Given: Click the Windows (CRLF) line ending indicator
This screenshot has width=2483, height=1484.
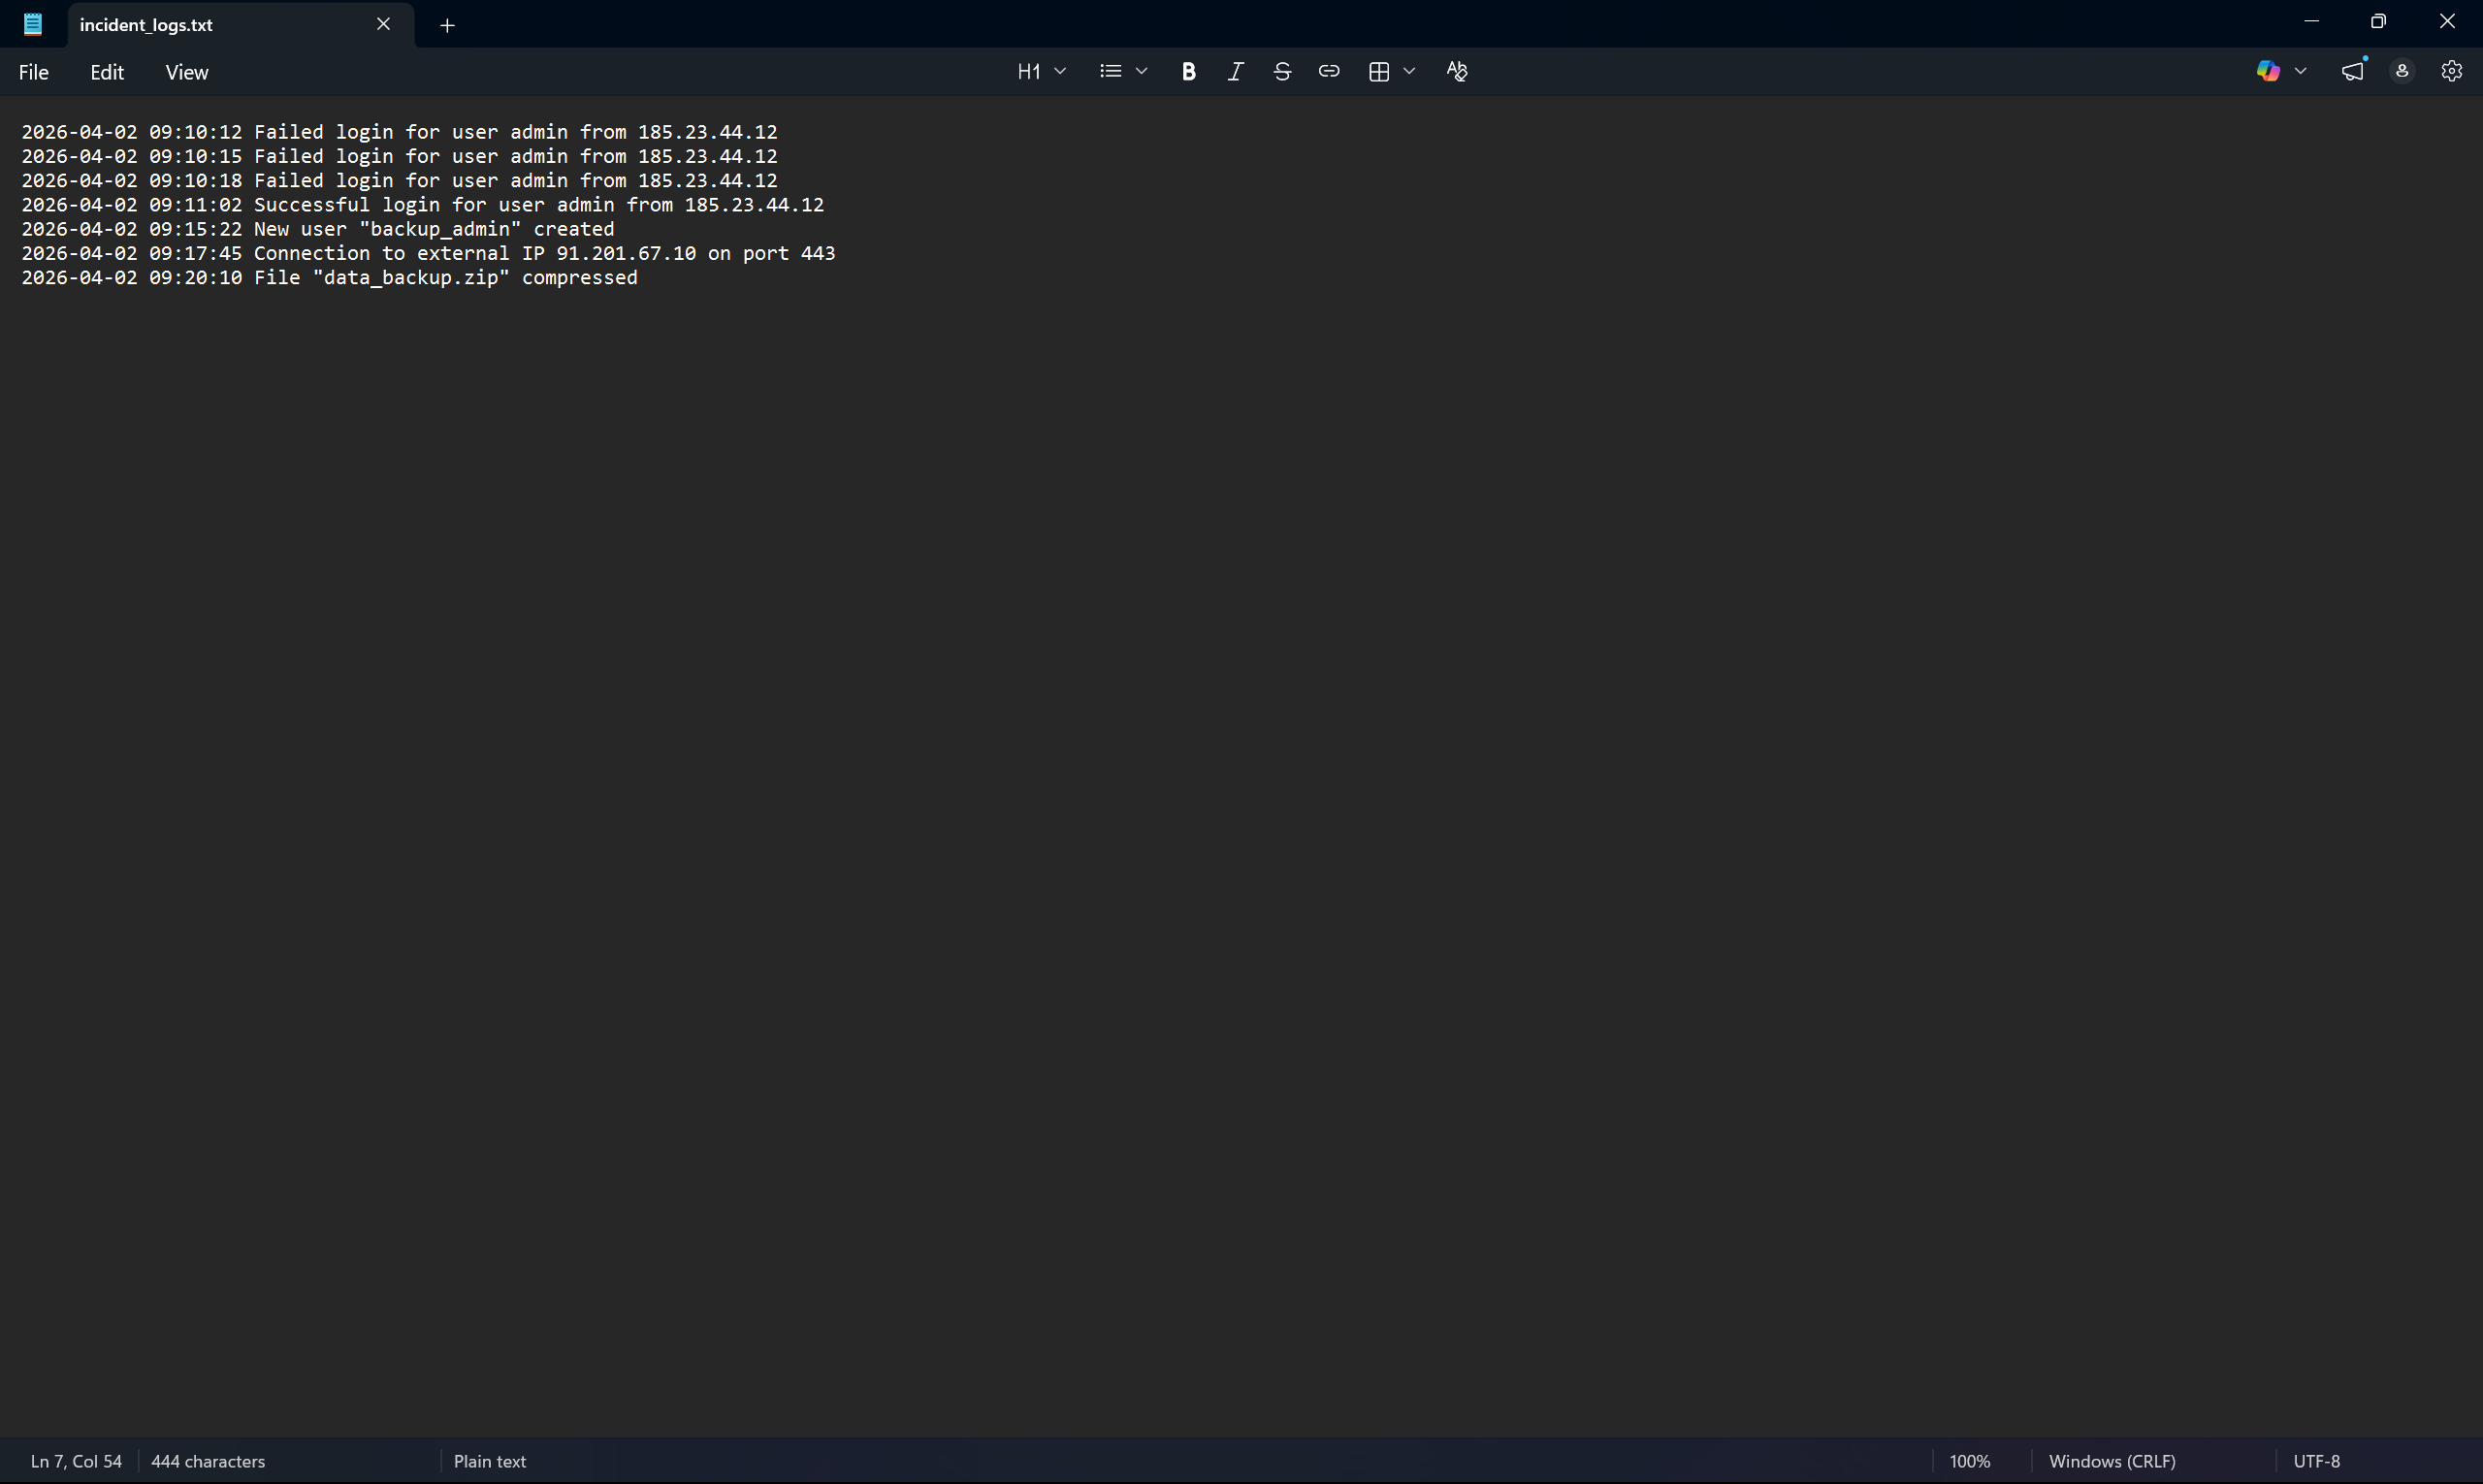Looking at the screenshot, I should [2111, 1461].
